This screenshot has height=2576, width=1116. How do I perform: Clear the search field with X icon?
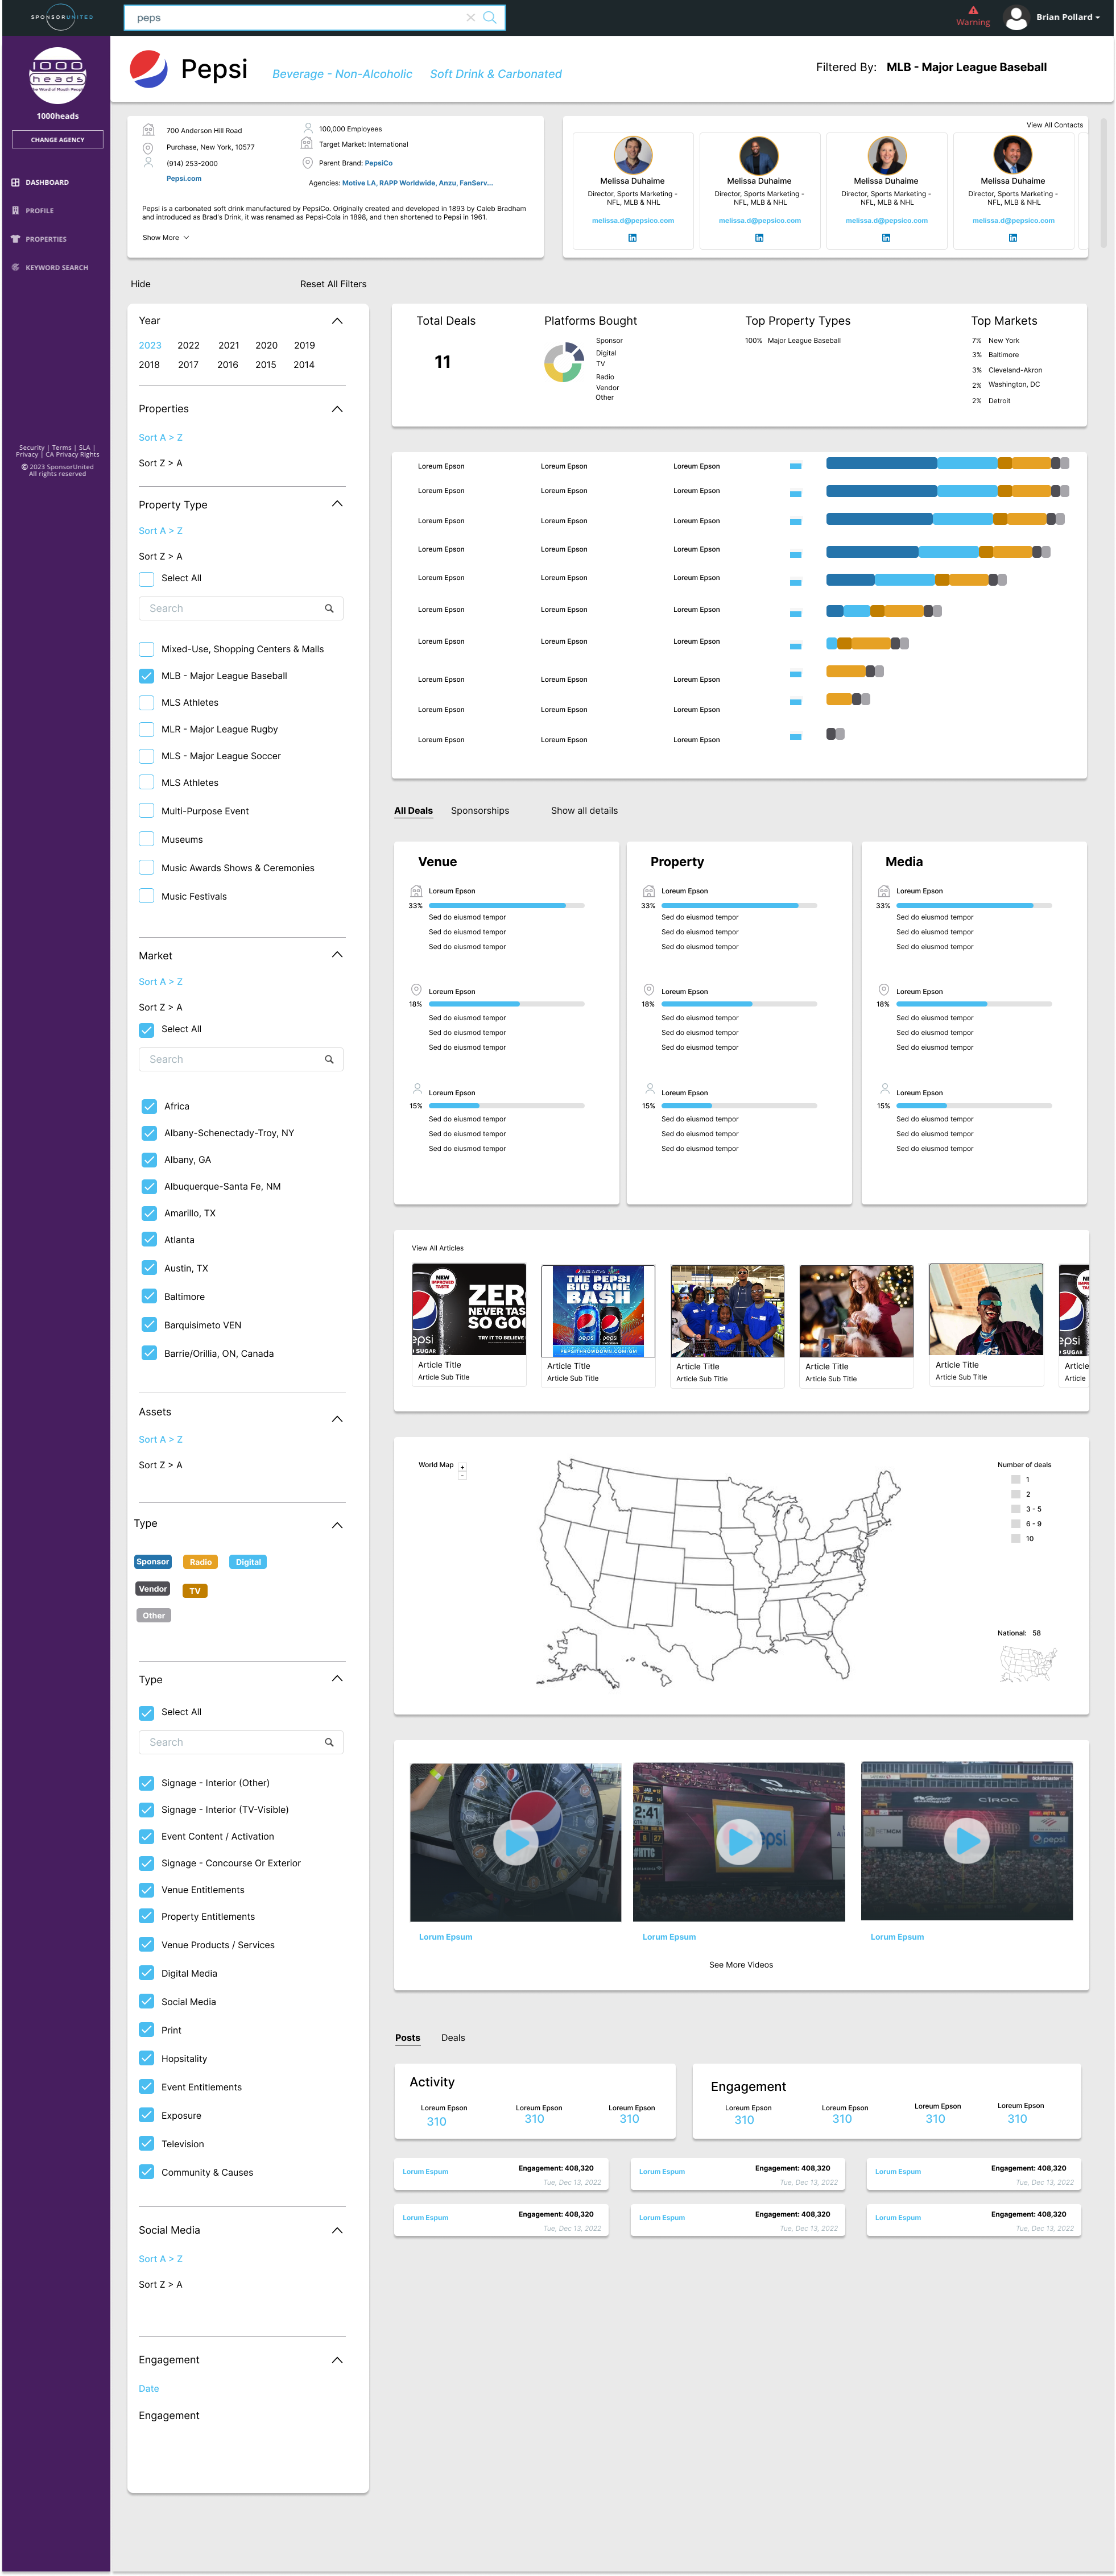(470, 17)
